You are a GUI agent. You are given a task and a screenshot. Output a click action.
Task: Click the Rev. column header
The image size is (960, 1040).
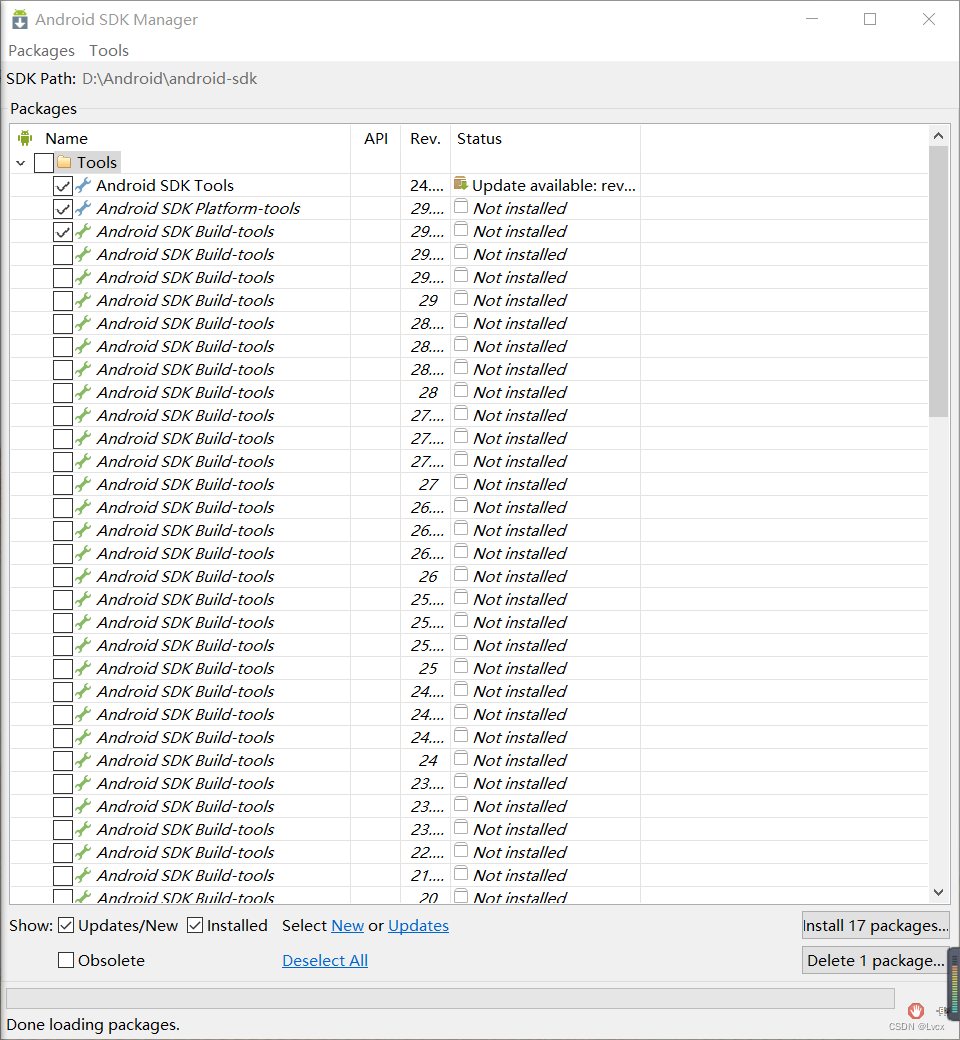(425, 139)
